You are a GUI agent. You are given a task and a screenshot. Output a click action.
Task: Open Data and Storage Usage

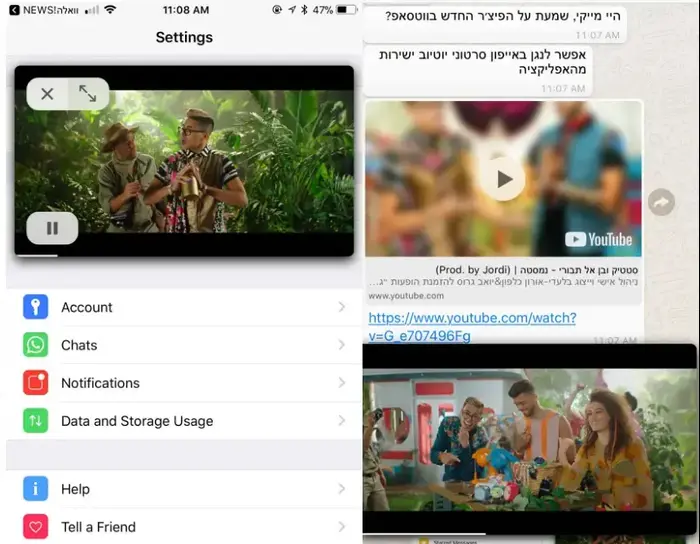(184, 421)
